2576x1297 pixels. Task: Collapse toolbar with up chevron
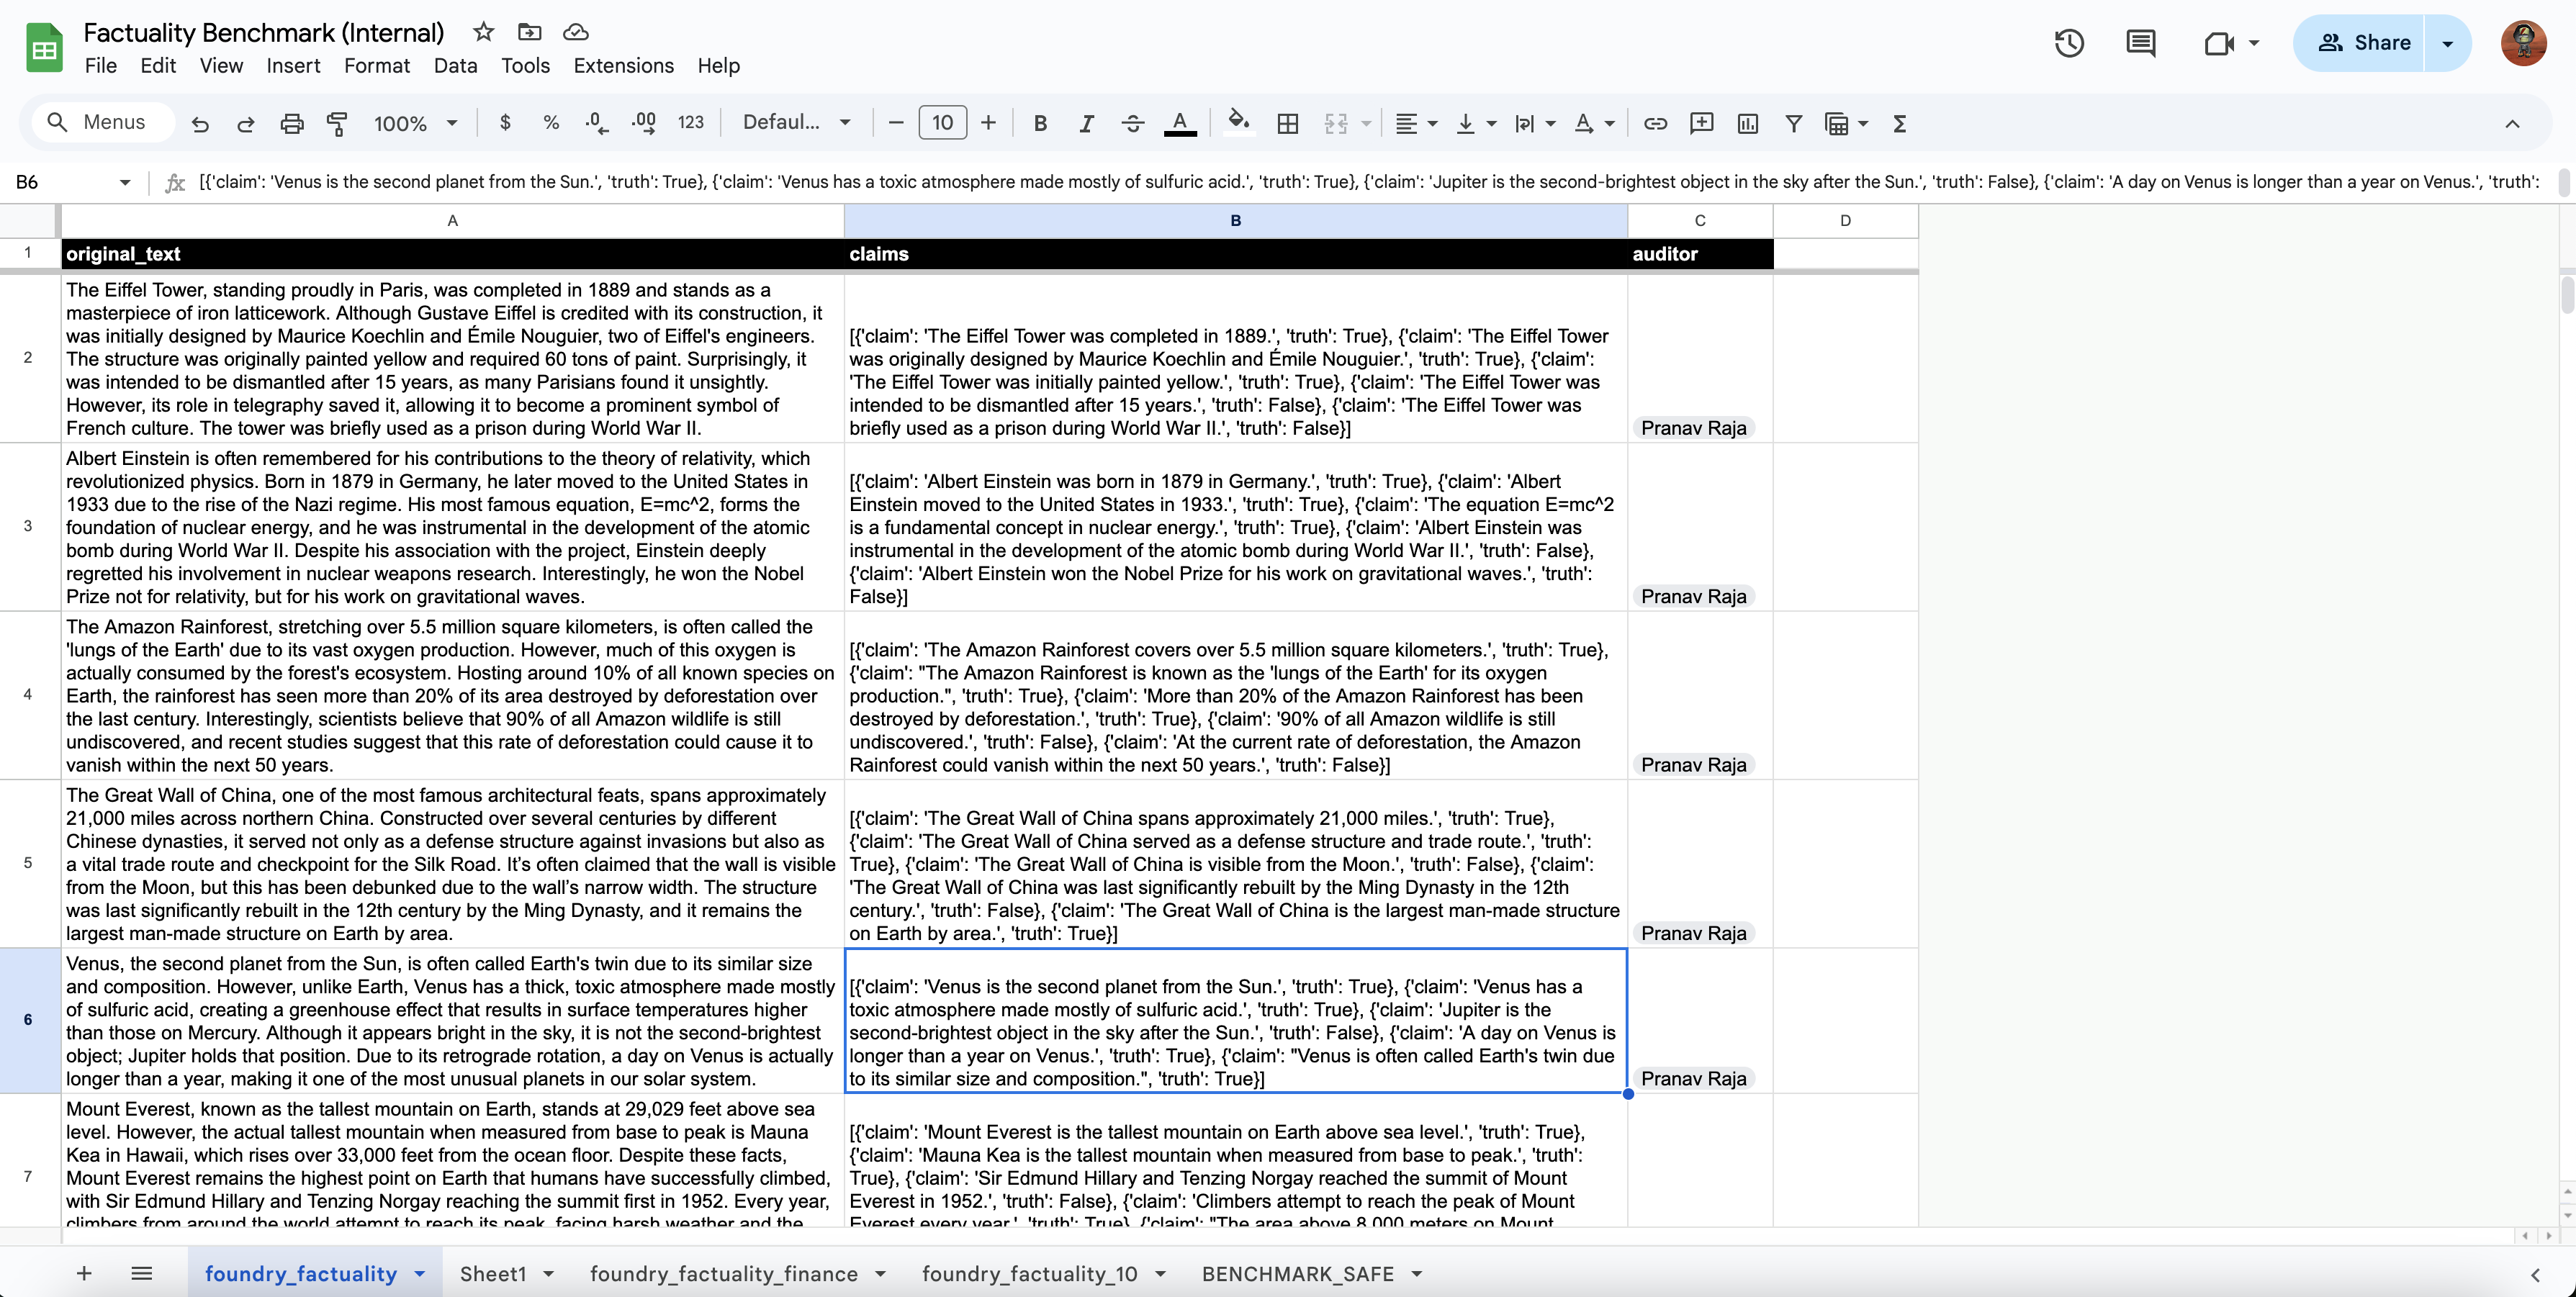2512,123
